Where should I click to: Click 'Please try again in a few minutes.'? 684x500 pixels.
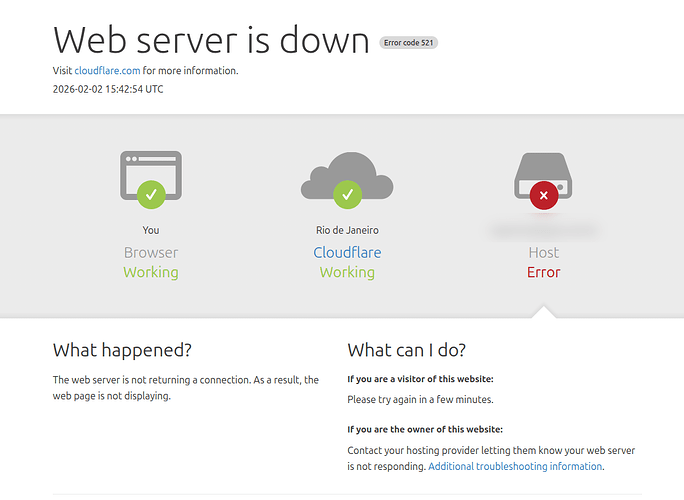[420, 400]
